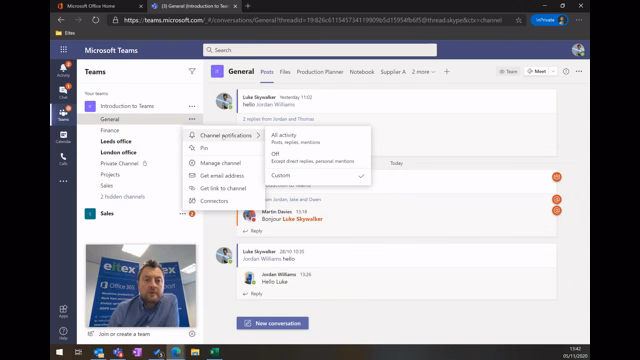Open the Supplier A tab

pos(393,72)
